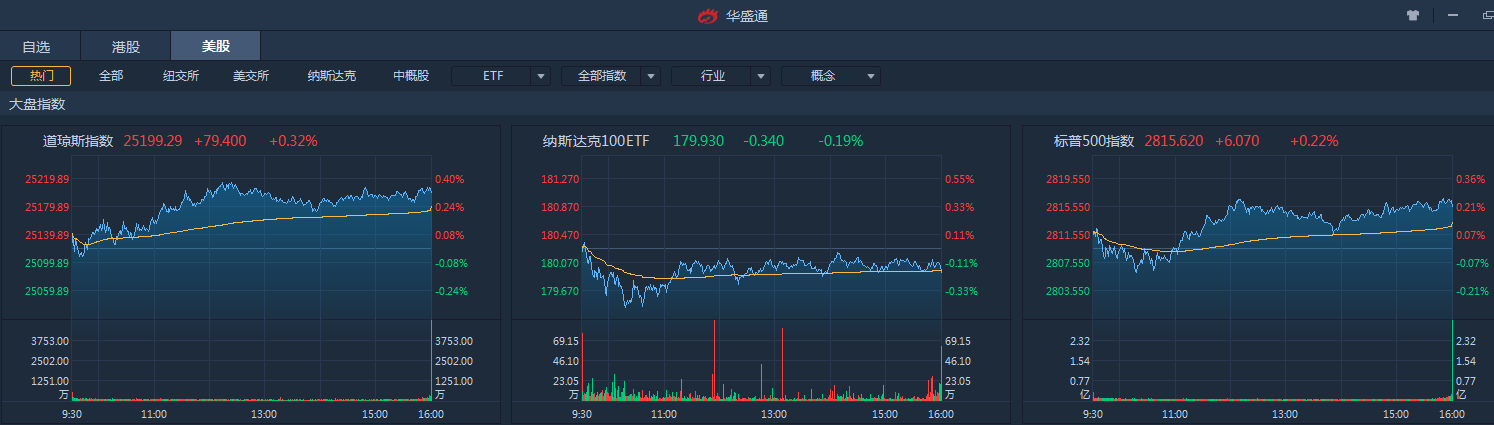
Task: Filter by 中概股 stocks
Action: pos(411,76)
